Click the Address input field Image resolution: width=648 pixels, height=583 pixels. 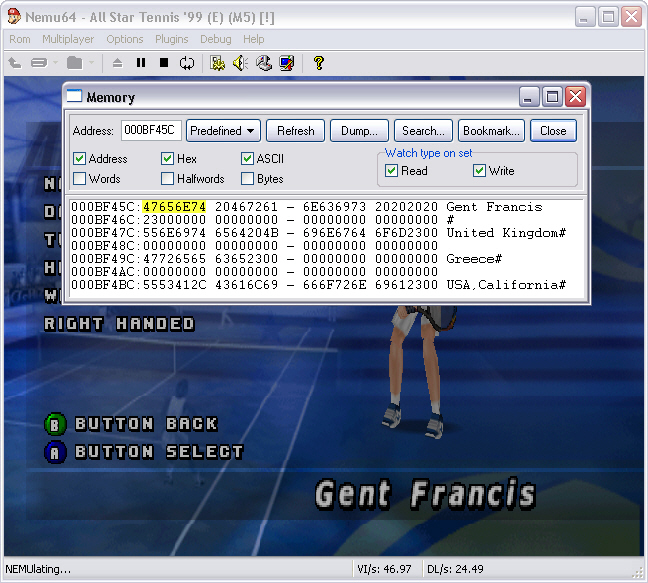tap(151, 131)
